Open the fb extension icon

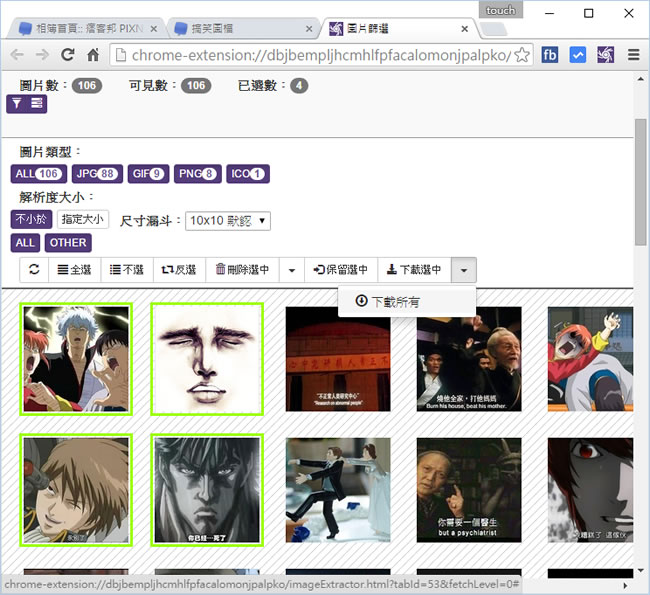(x=549, y=55)
